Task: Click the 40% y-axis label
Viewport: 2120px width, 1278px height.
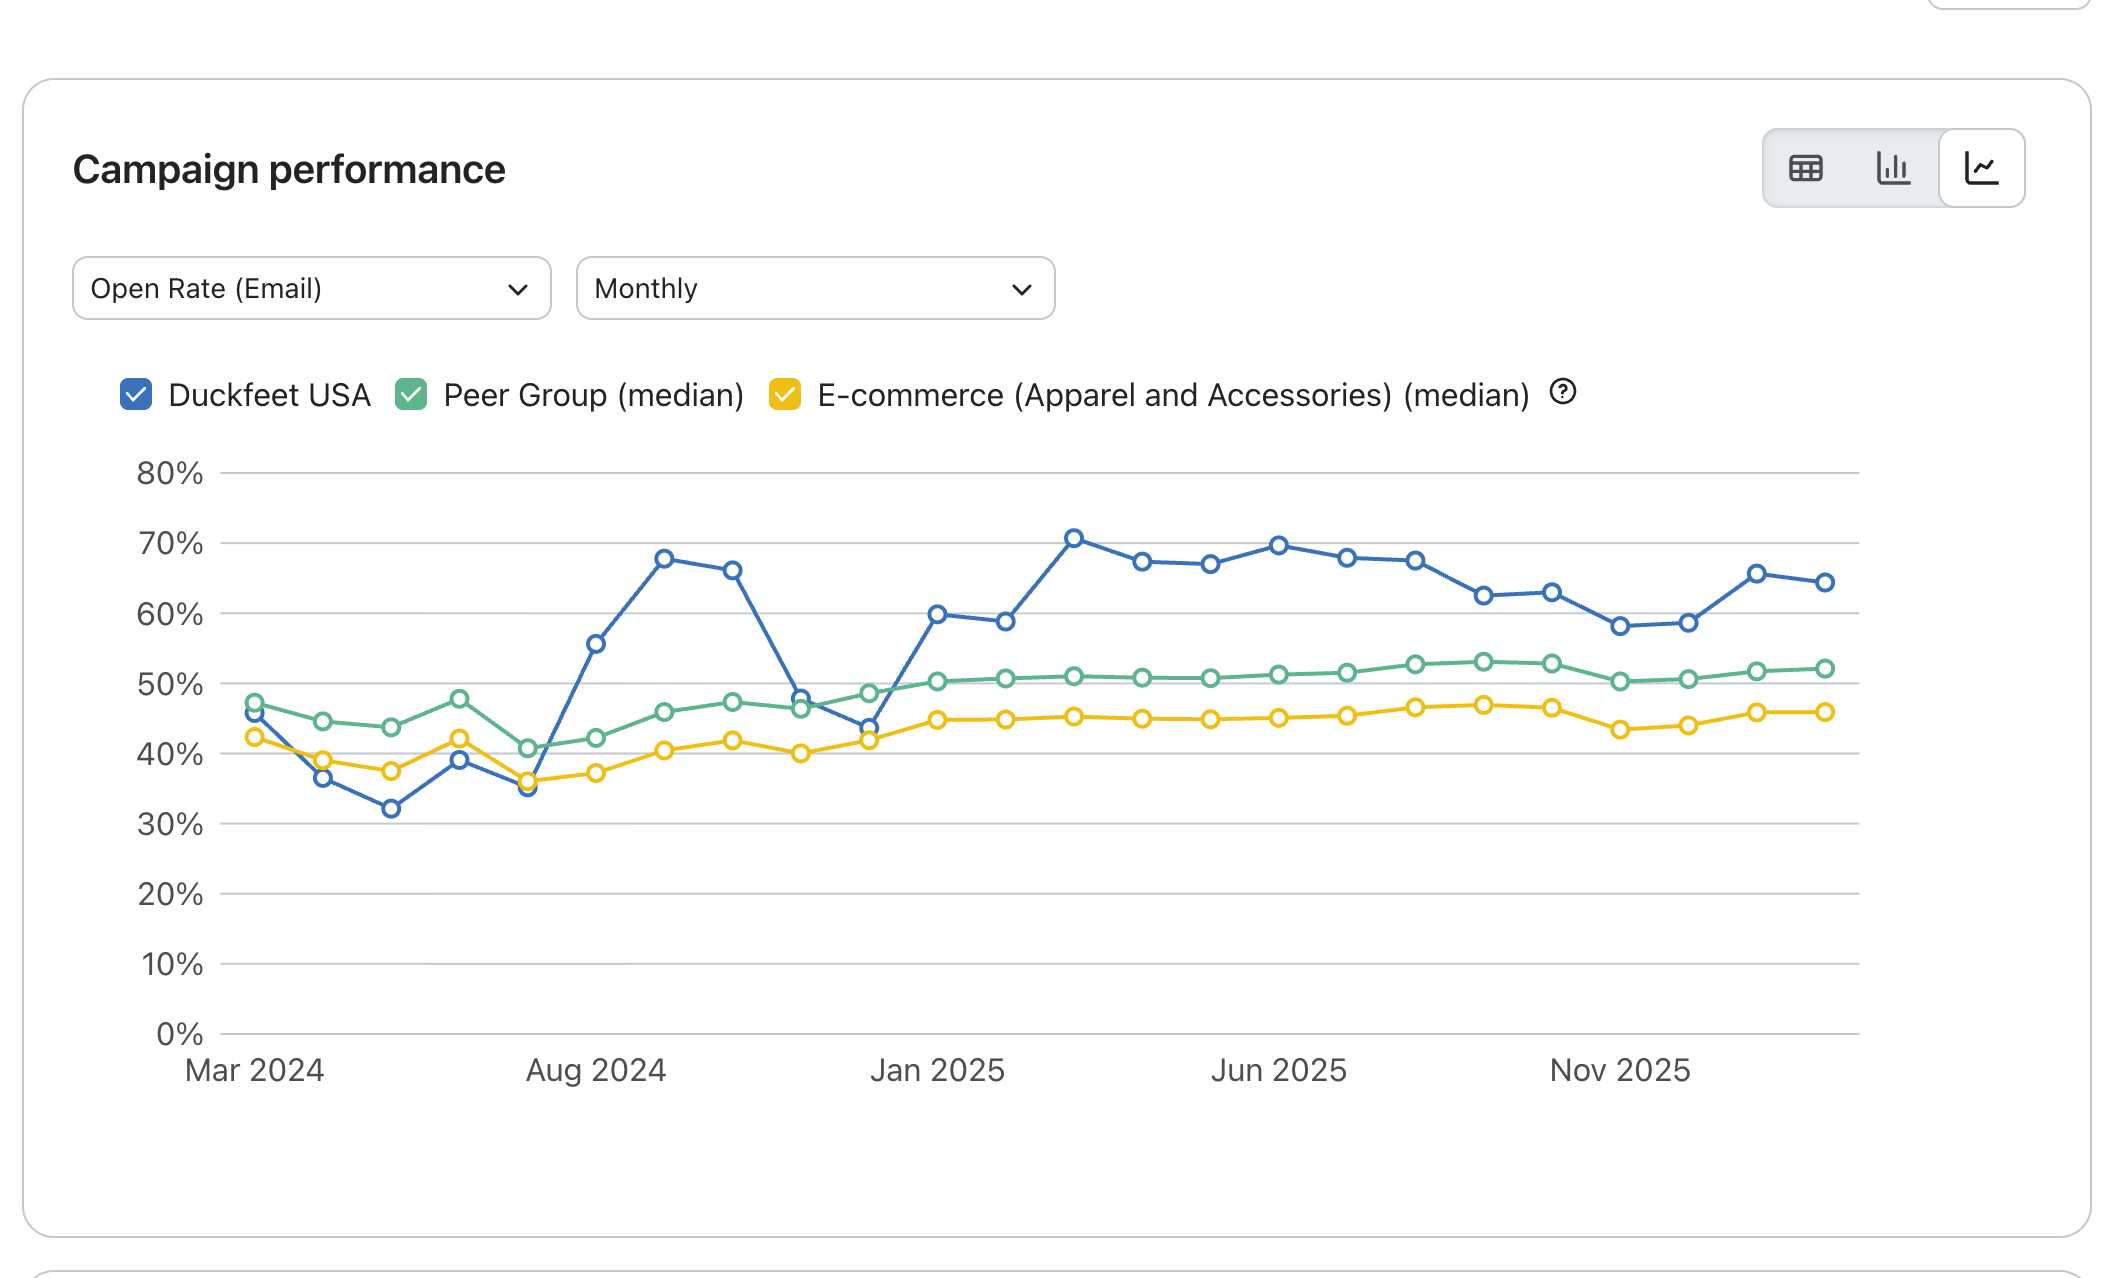Action: tap(170, 754)
